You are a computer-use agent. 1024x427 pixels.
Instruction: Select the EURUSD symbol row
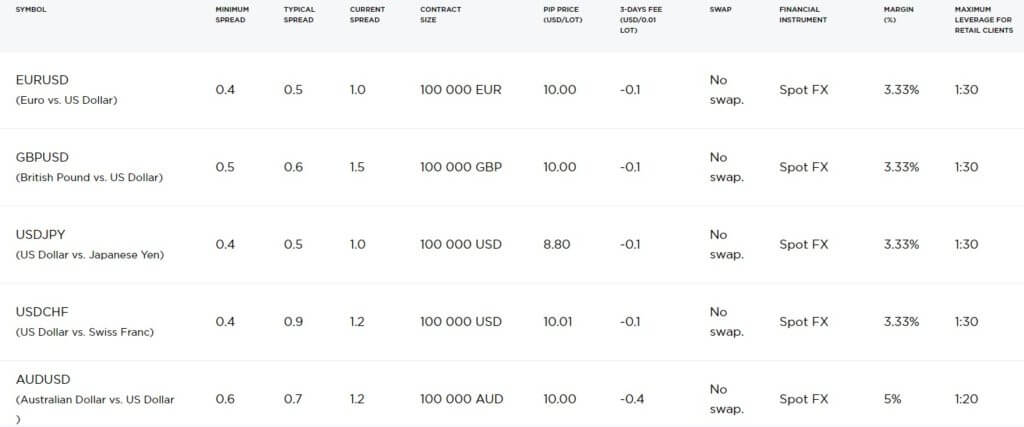pos(512,90)
